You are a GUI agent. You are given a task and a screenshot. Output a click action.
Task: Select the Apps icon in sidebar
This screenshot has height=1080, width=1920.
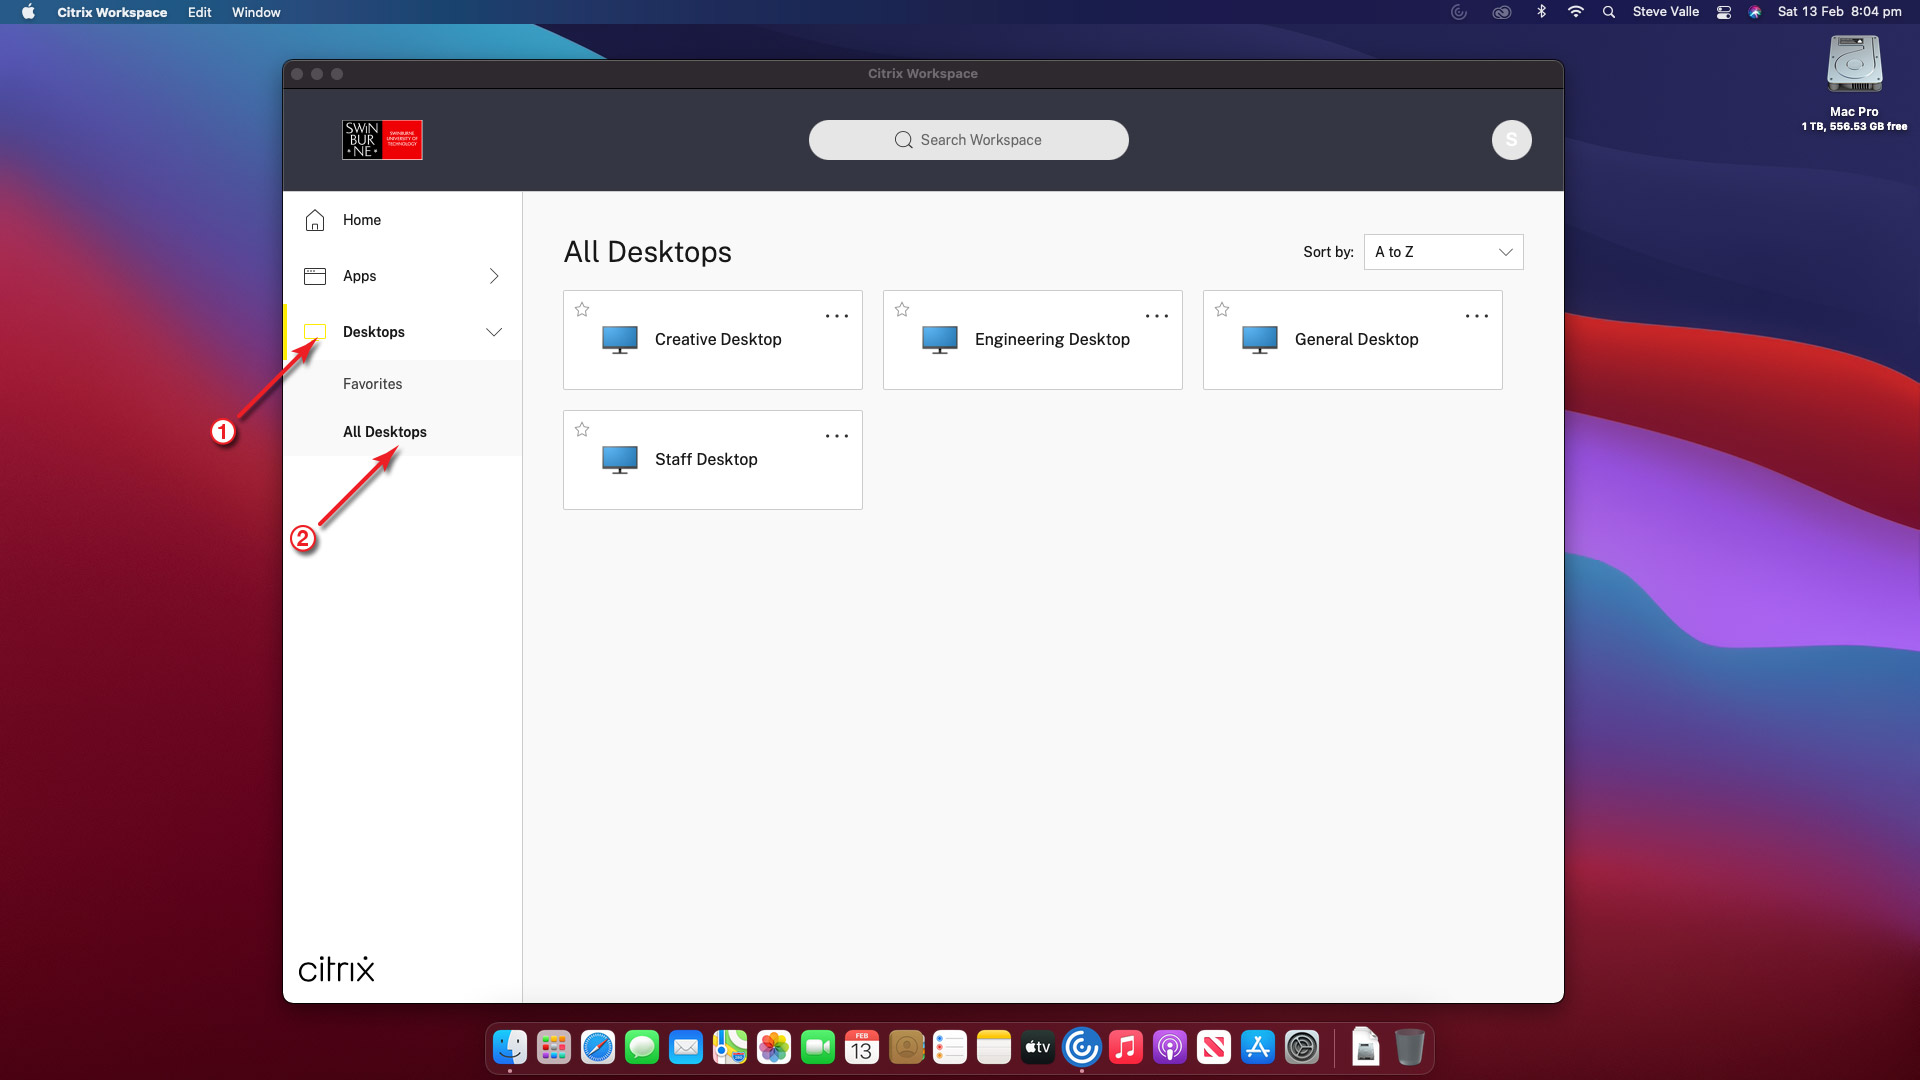[x=315, y=276]
